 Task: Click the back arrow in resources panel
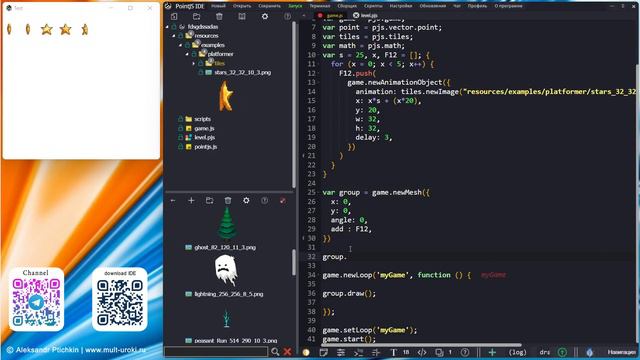click(173, 200)
